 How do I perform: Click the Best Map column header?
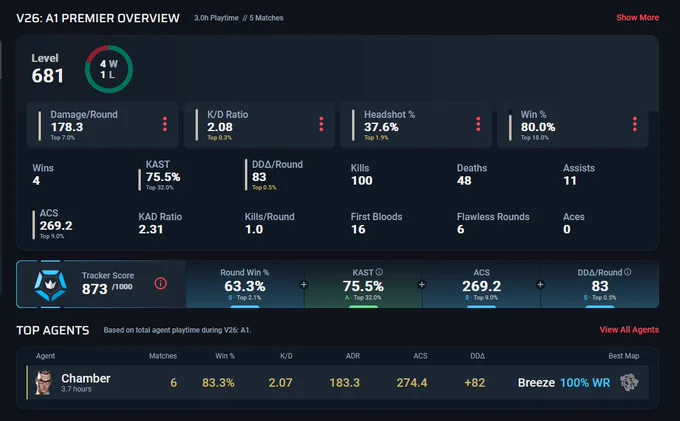(624, 356)
